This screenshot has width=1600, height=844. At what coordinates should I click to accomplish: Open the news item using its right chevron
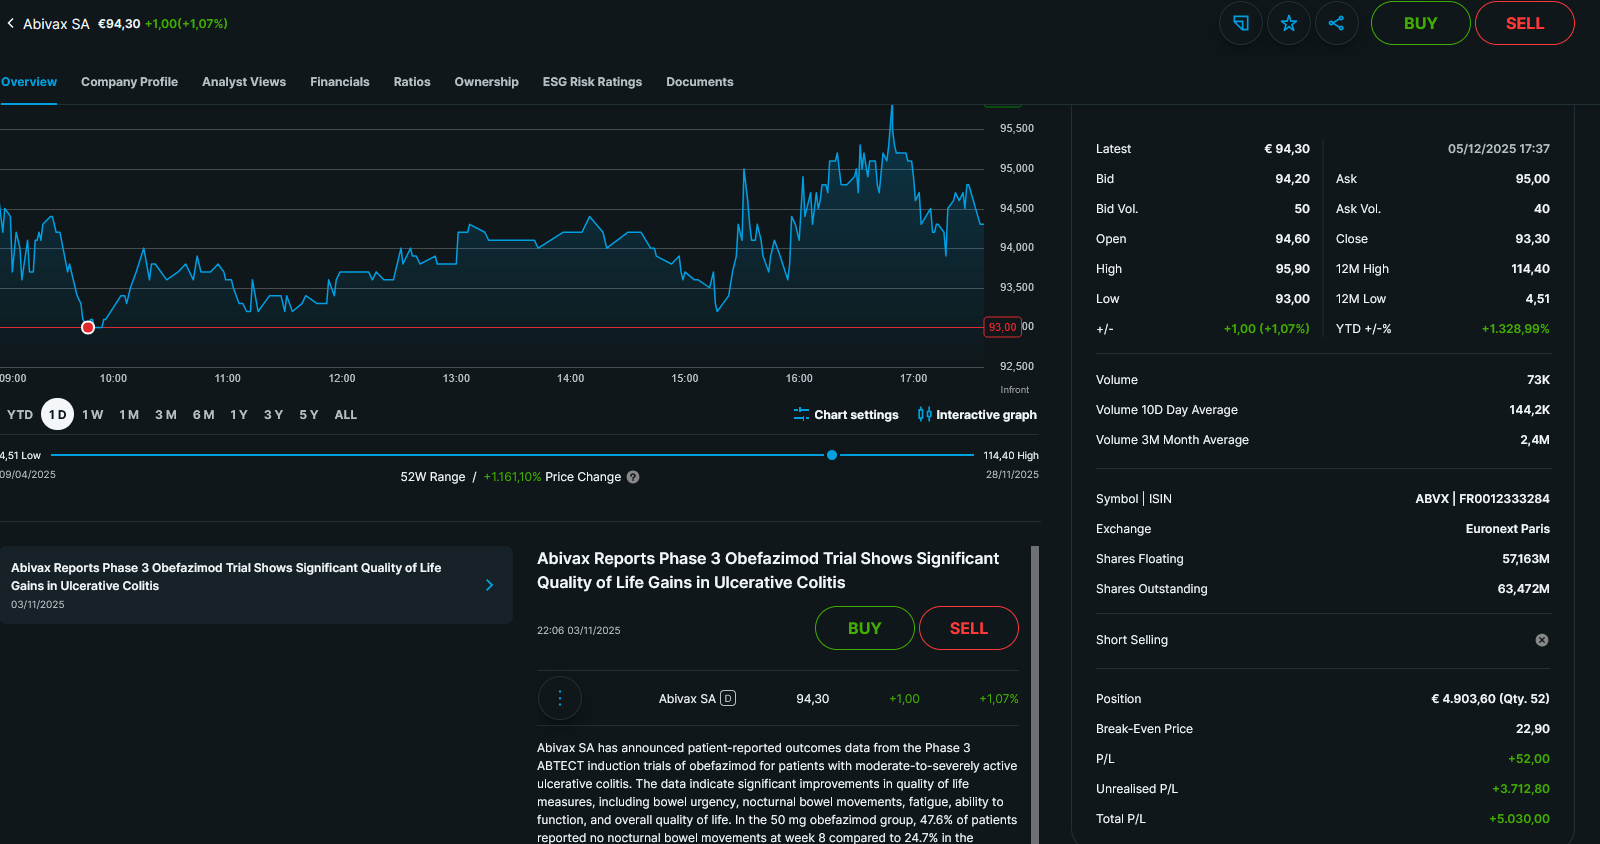coord(489,585)
